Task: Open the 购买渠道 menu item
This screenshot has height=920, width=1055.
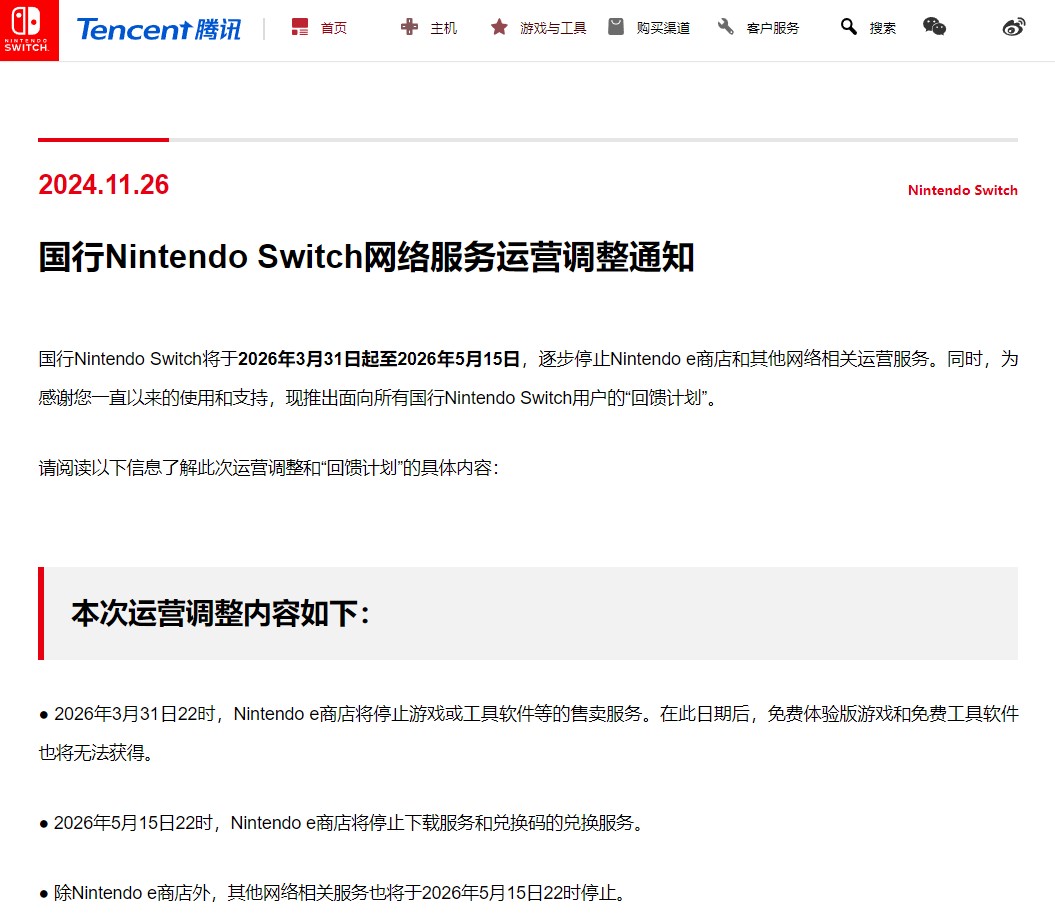Action: coord(663,28)
